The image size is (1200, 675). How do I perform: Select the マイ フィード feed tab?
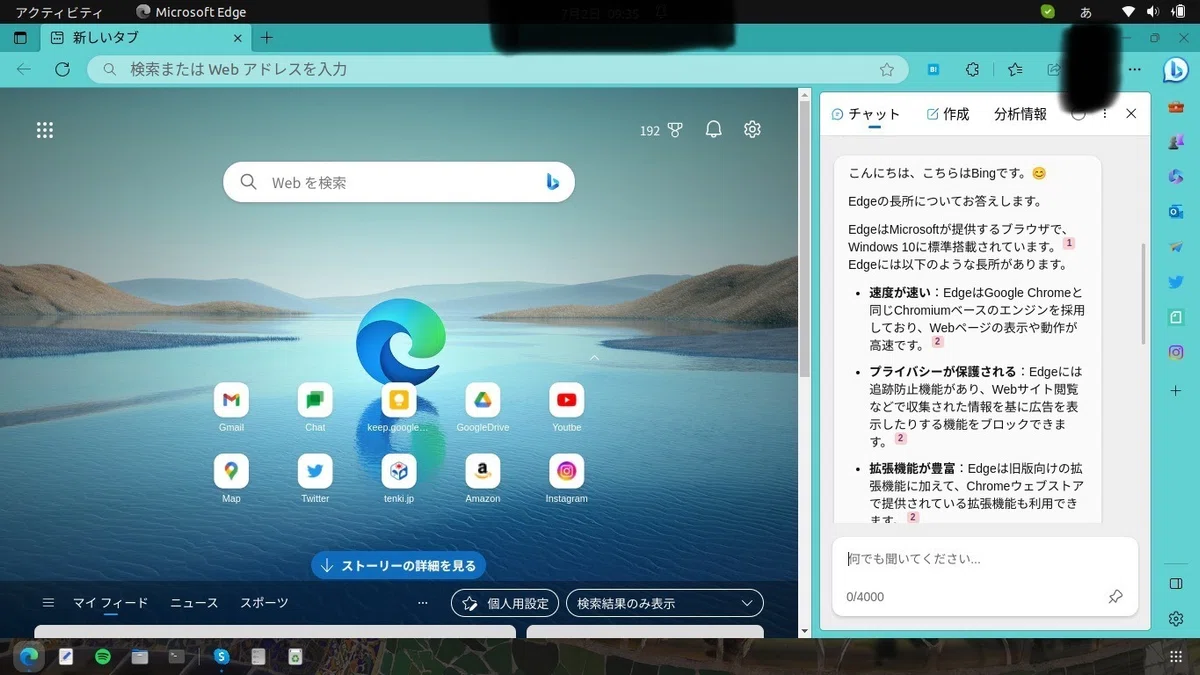click(x=110, y=603)
